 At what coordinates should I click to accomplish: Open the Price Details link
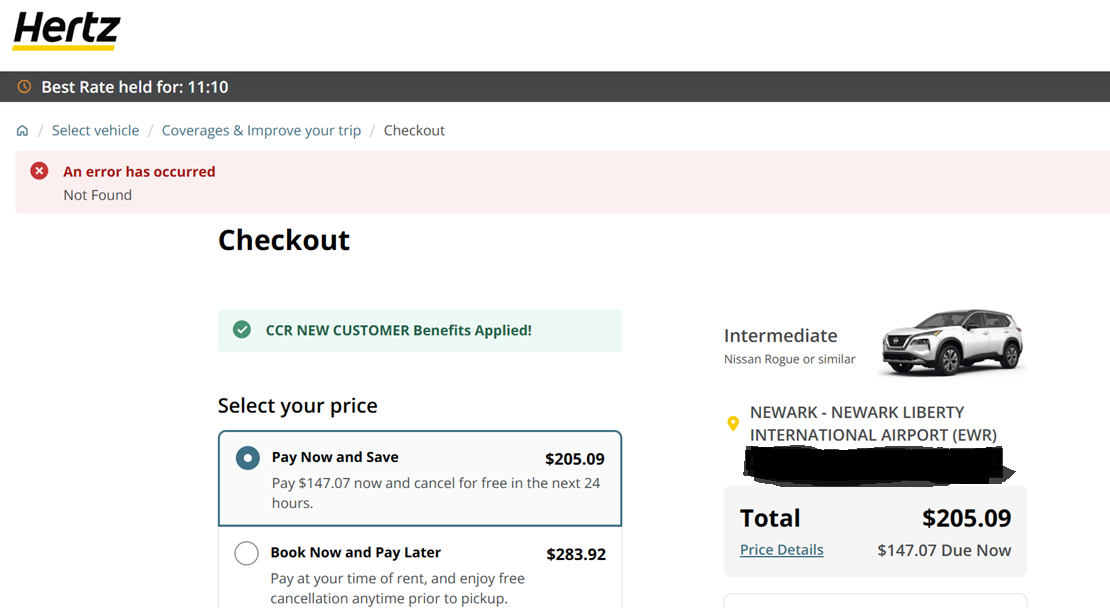781,549
